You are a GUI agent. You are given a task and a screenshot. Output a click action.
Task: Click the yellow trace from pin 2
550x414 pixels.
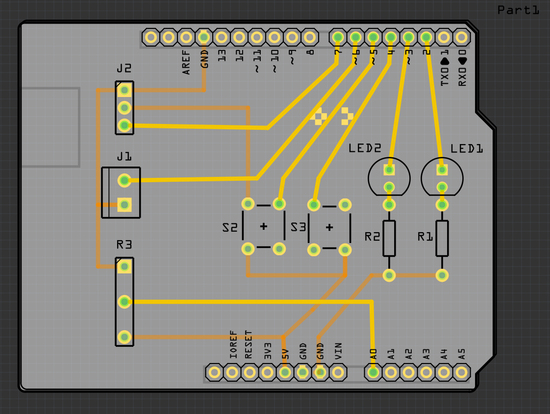point(434,104)
